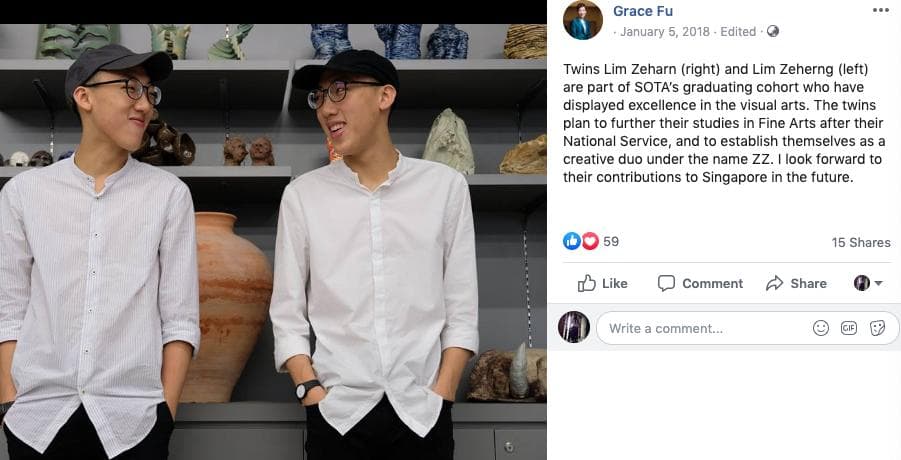Open the sticker picker in comment box
Viewport: 901px width, 460px height.
[x=877, y=328]
